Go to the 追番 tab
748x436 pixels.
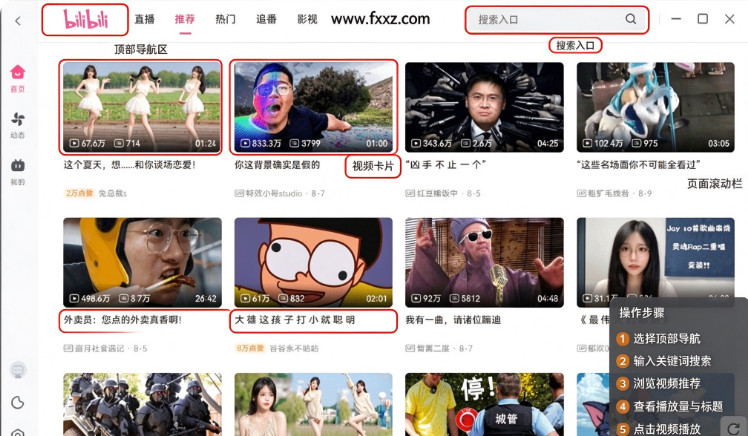(x=266, y=19)
